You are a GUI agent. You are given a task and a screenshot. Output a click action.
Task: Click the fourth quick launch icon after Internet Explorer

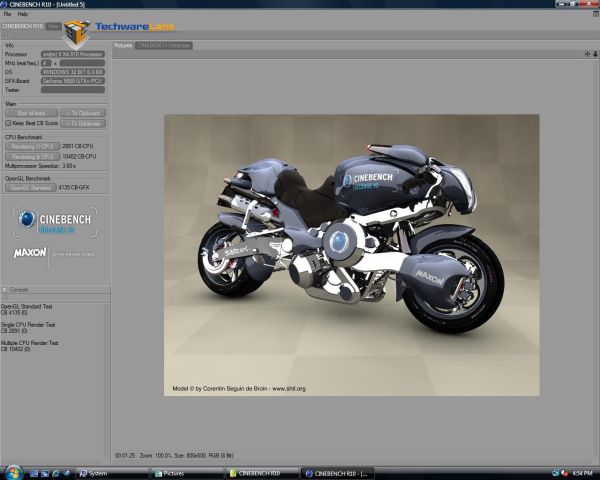67,473
